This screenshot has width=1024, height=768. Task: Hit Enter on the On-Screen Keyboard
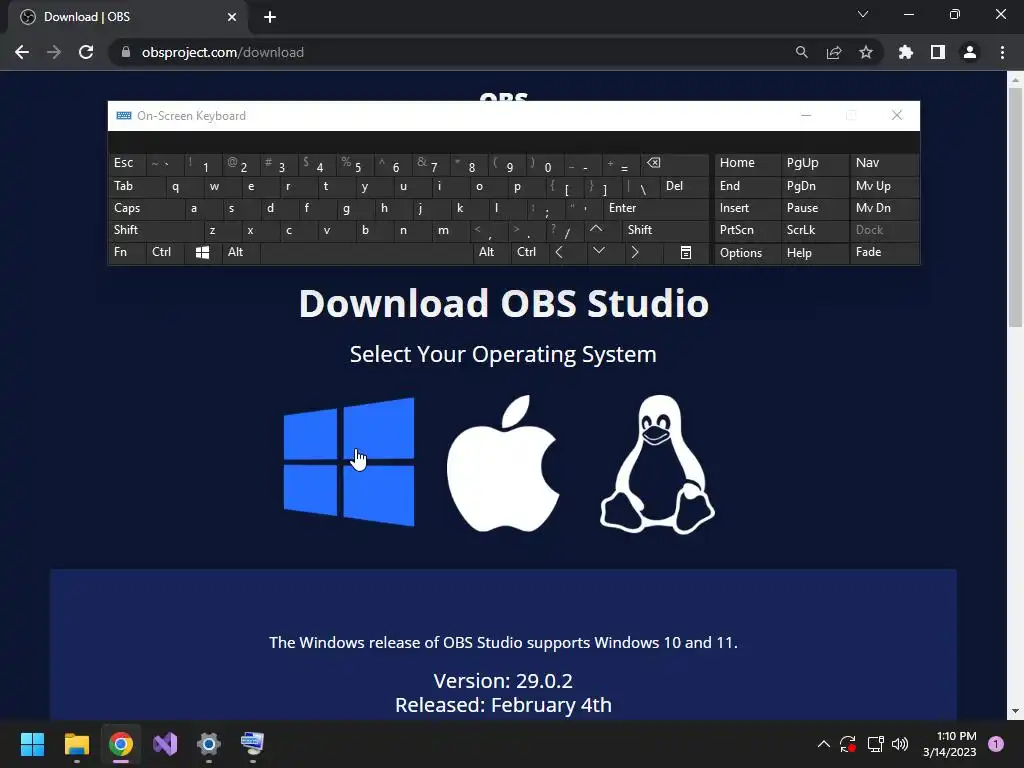(x=656, y=208)
